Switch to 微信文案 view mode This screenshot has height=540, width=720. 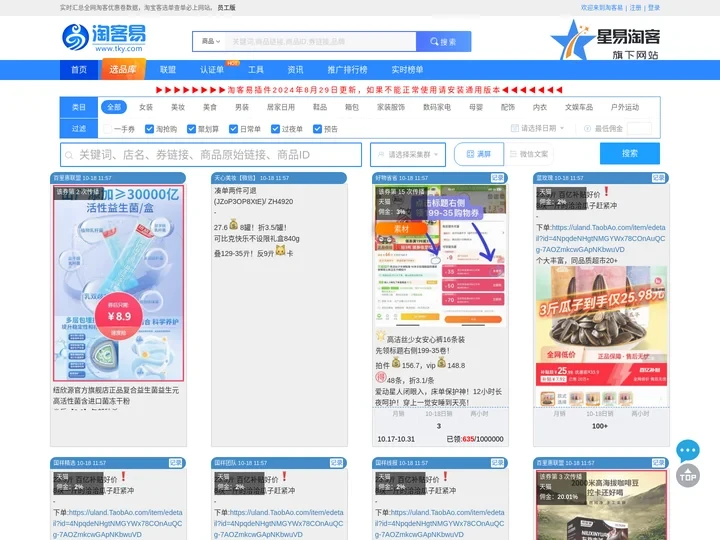coord(529,154)
